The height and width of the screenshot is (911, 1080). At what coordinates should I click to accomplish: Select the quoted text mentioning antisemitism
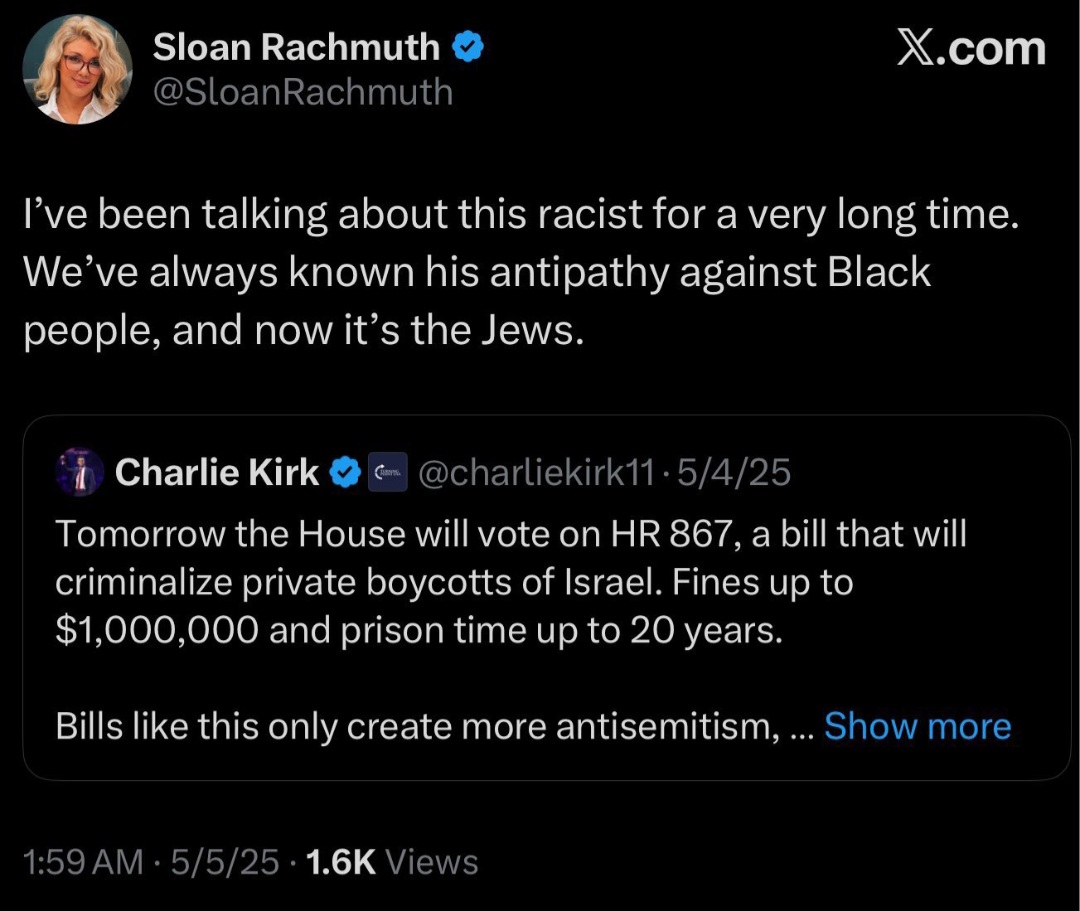click(x=435, y=726)
